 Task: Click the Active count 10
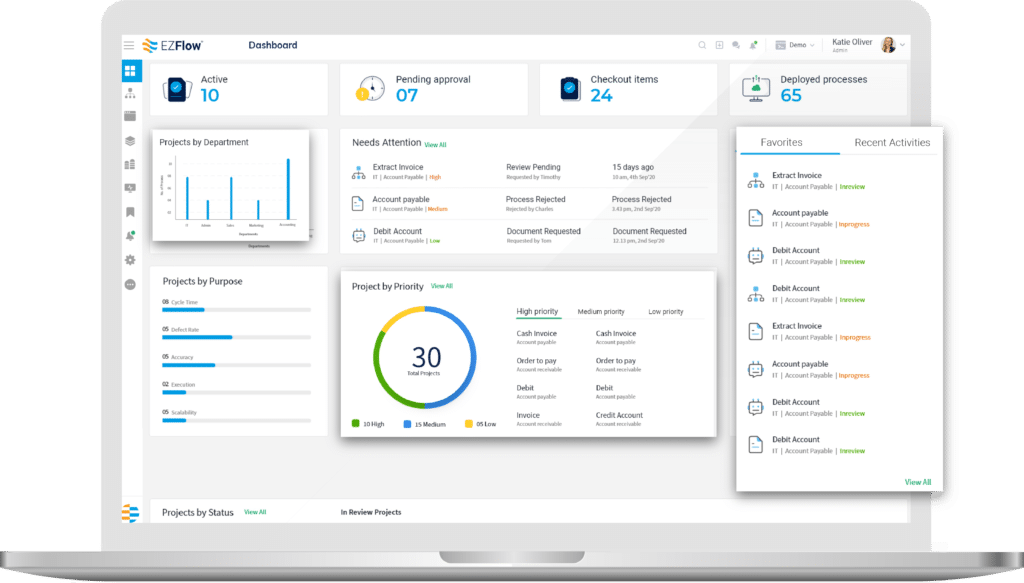210,96
